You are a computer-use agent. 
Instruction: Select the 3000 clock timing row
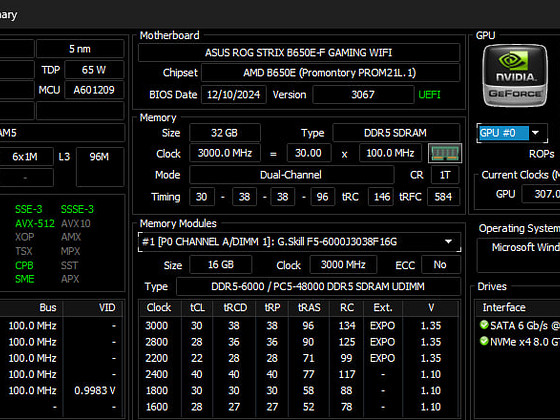[x=299, y=326]
